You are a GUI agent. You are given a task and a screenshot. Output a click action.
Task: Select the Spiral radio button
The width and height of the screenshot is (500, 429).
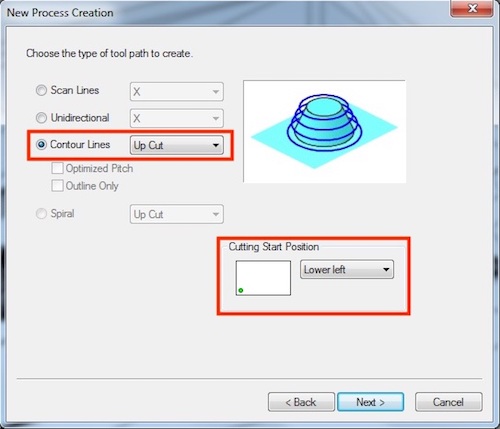41,213
